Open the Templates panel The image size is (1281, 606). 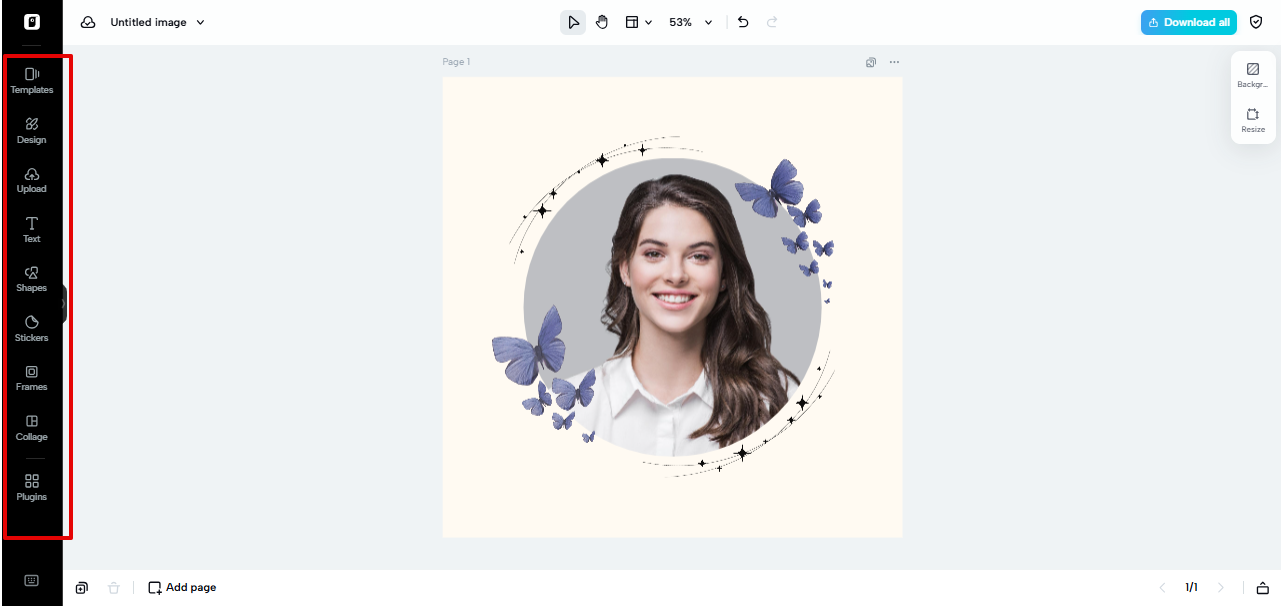[31, 80]
